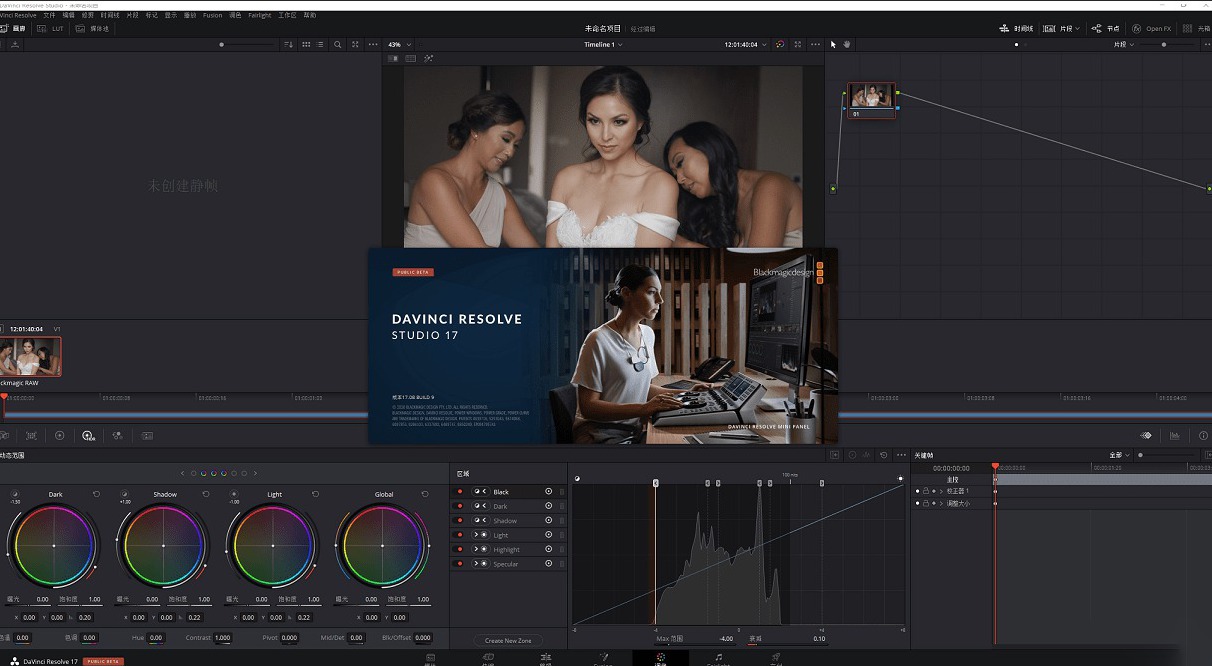Select the hand pan tool in node editor

click(846, 45)
